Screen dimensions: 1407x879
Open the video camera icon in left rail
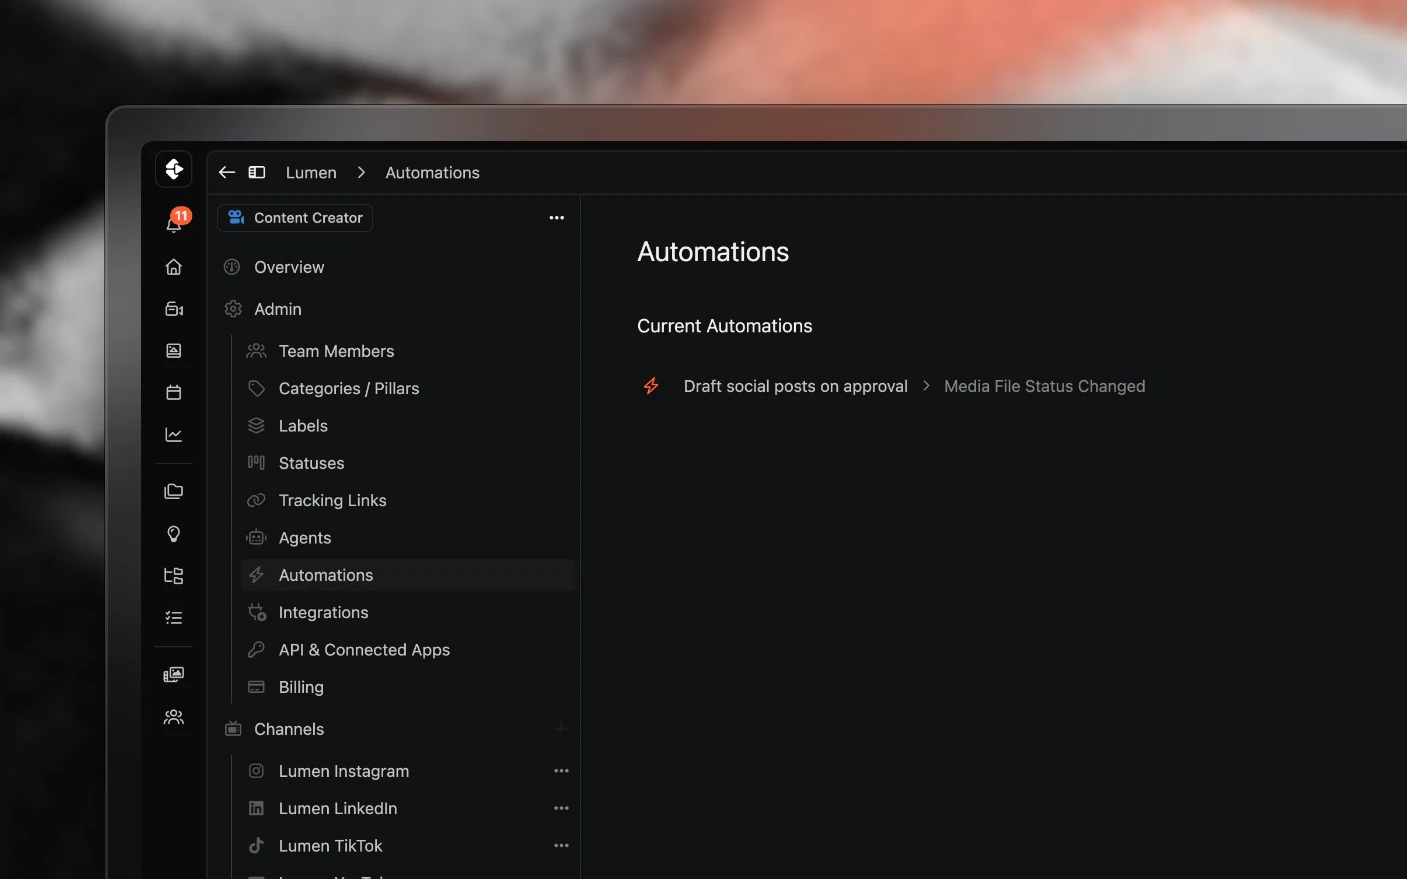coord(174,309)
